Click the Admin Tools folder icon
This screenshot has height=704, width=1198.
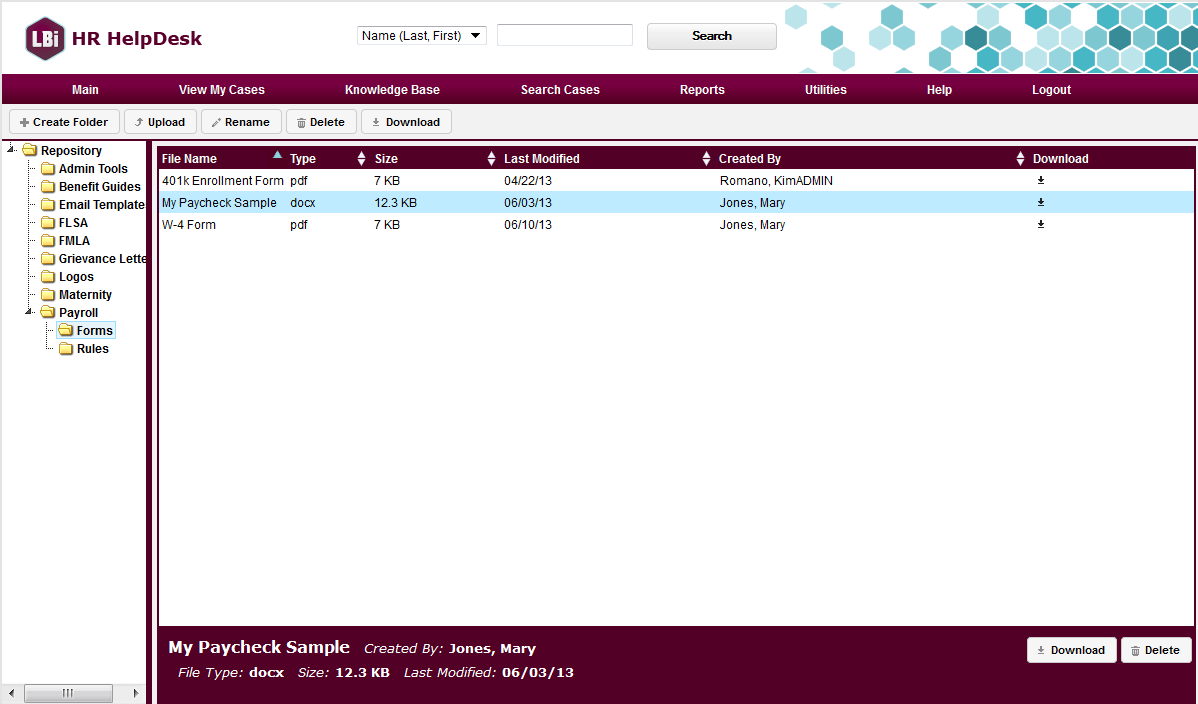(48, 168)
